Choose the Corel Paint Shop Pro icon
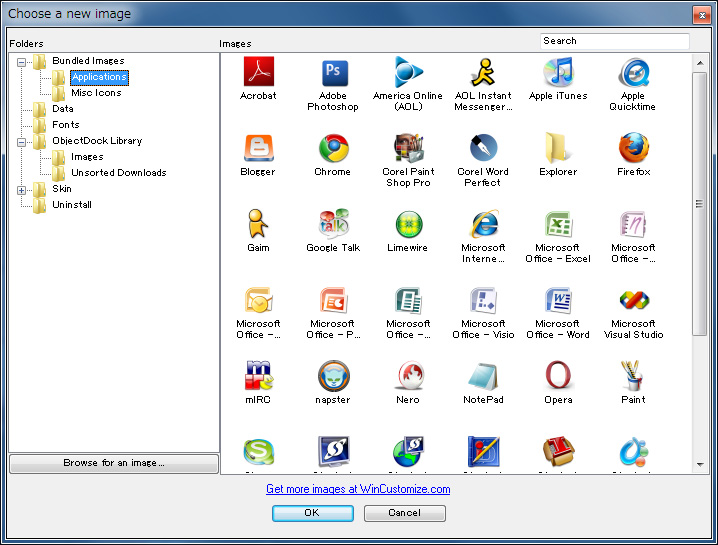This screenshot has width=718, height=545. click(x=408, y=148)
